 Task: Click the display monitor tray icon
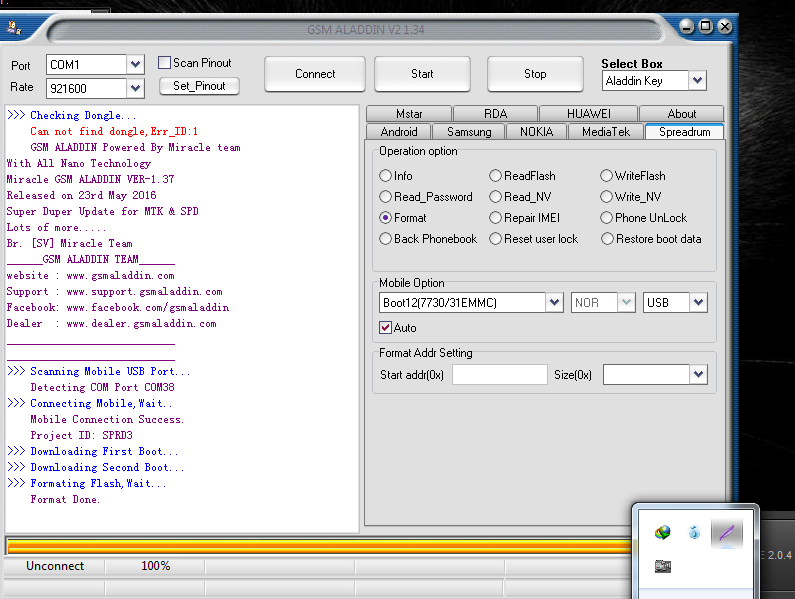click(x=661, y=567)
